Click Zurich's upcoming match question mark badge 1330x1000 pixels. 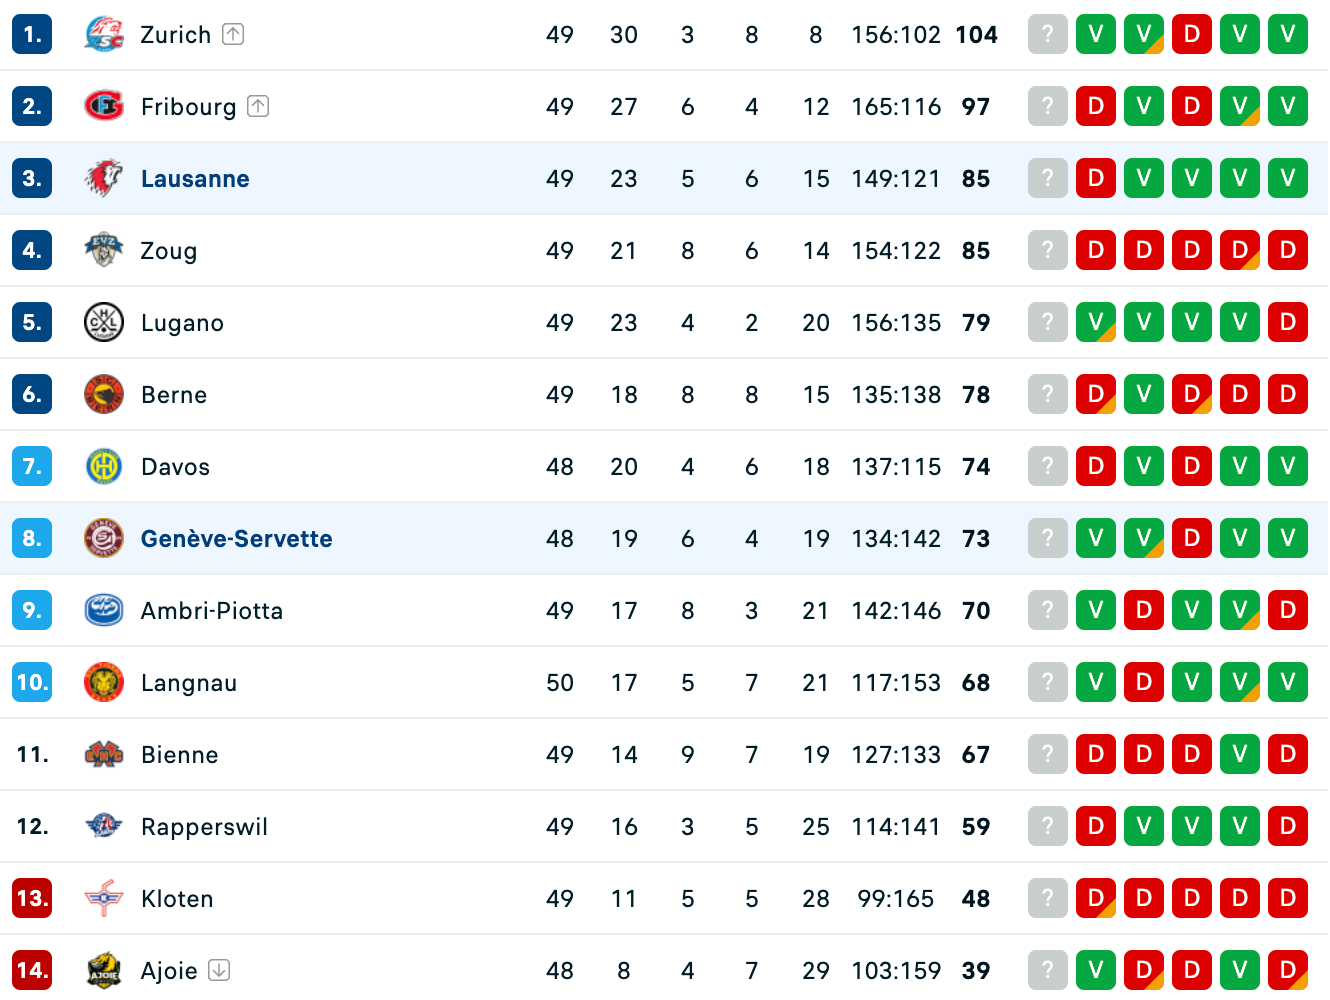[1048, 35]
